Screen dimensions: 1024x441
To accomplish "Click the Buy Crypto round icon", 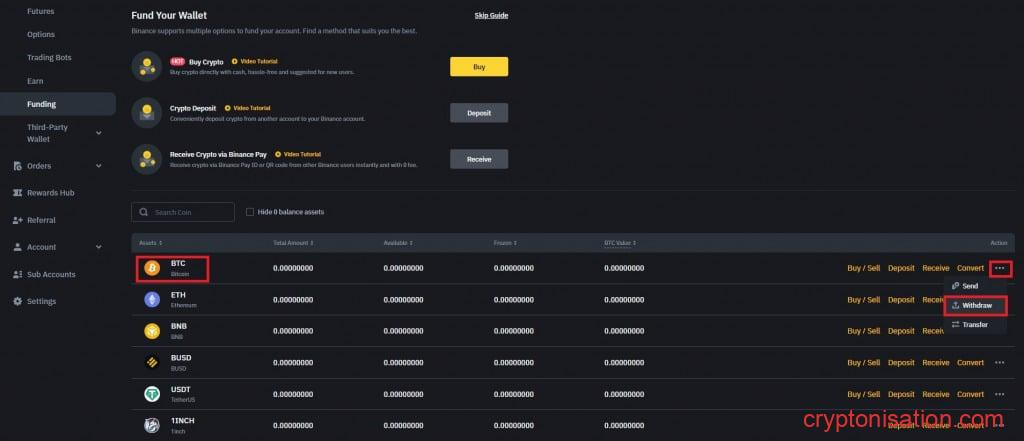I will 146,67.
